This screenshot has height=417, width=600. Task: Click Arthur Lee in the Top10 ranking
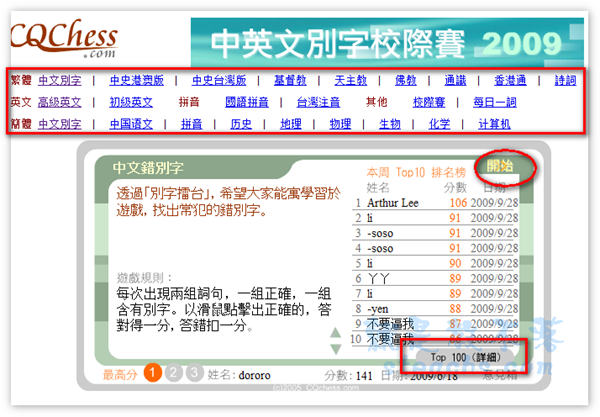pos(394,202)
